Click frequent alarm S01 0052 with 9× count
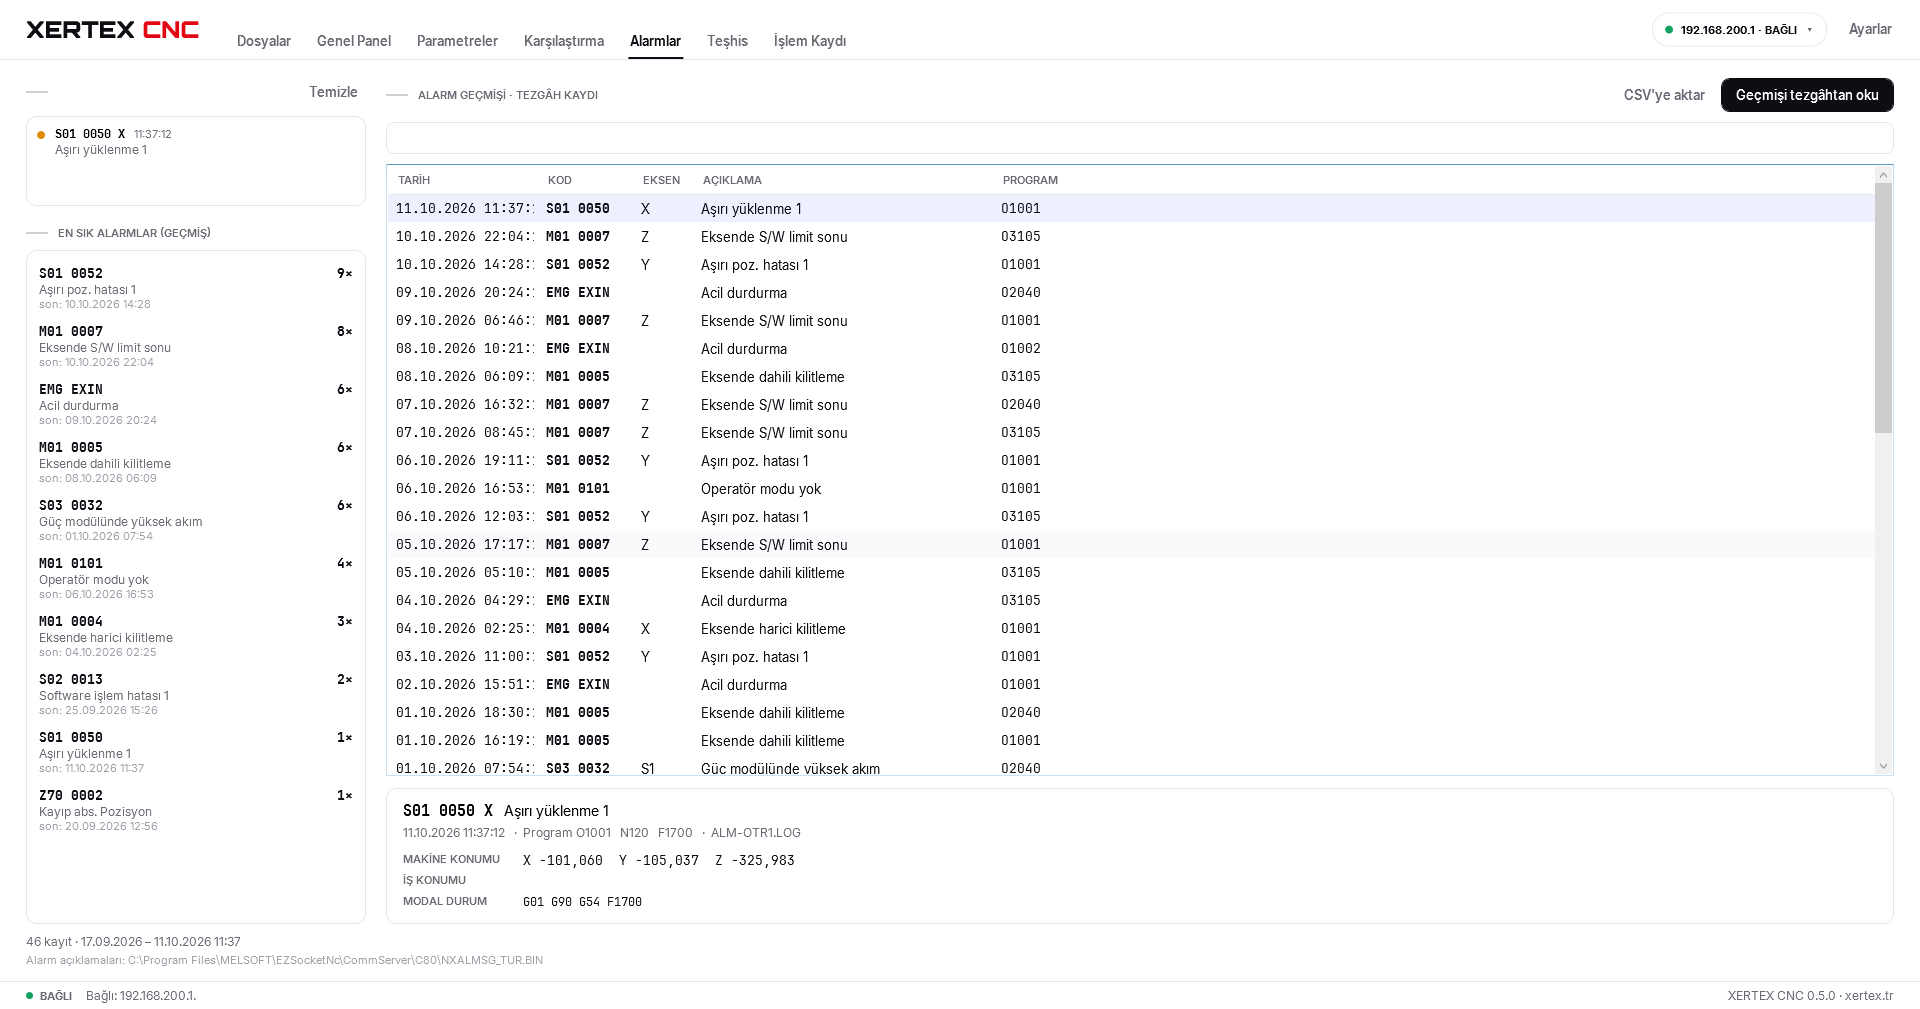The height and width of the screenshot is (1009, 1920). tap(196, 288)
